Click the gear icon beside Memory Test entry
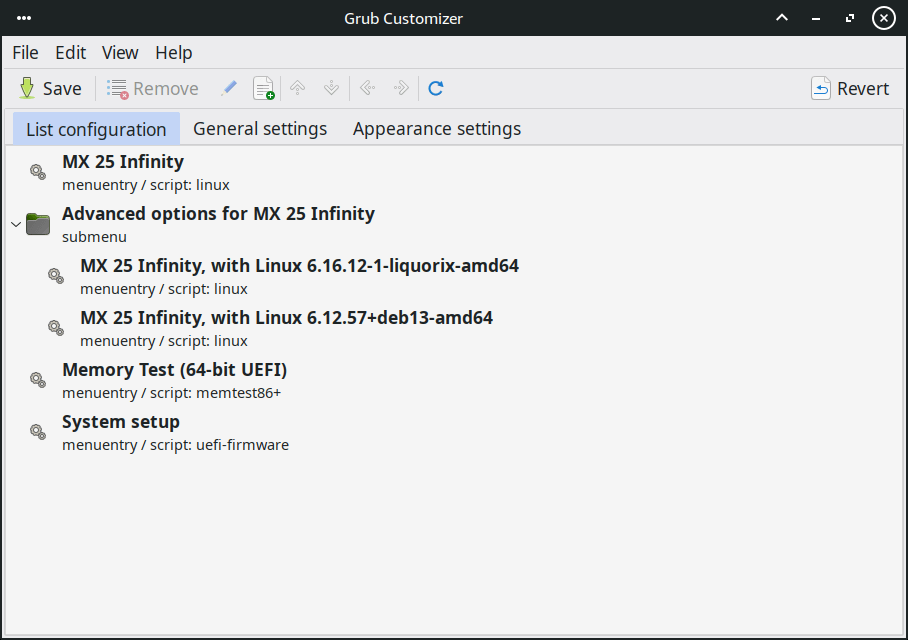Screen dimensions: 908x640 [x=37, y=380]
